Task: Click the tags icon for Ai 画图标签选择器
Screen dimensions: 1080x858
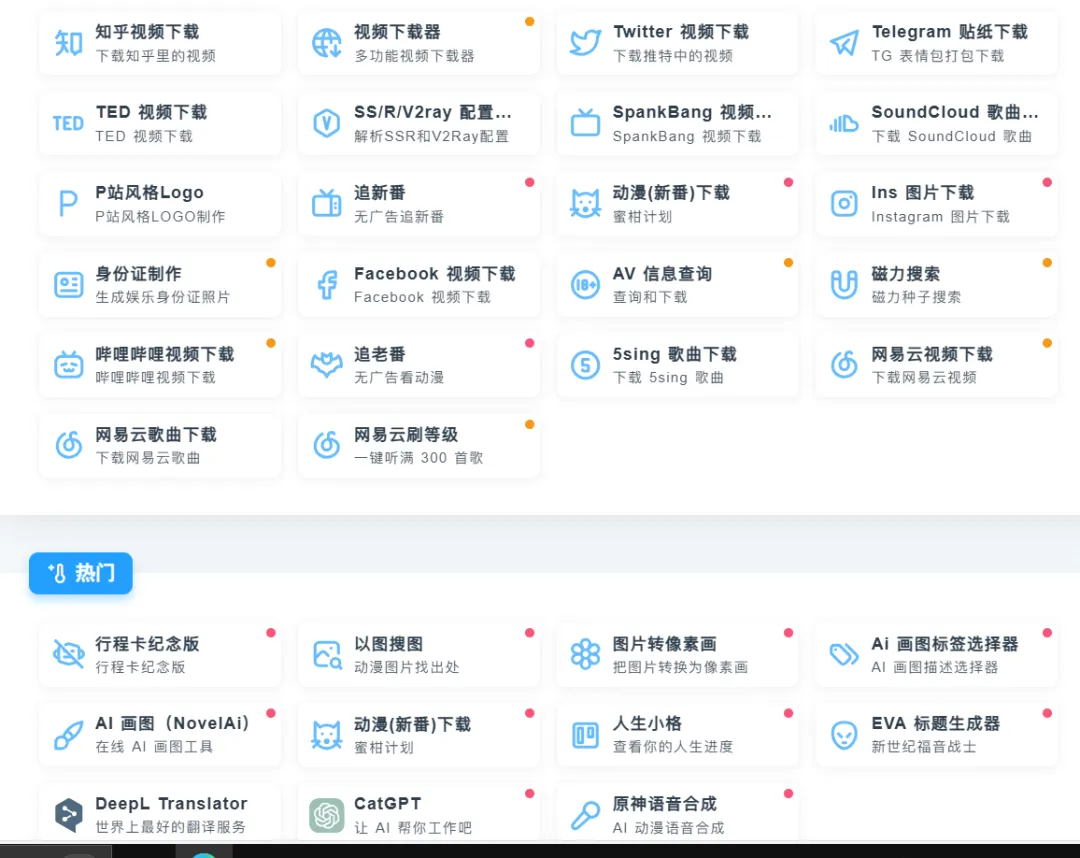Action: click(844, 654)
